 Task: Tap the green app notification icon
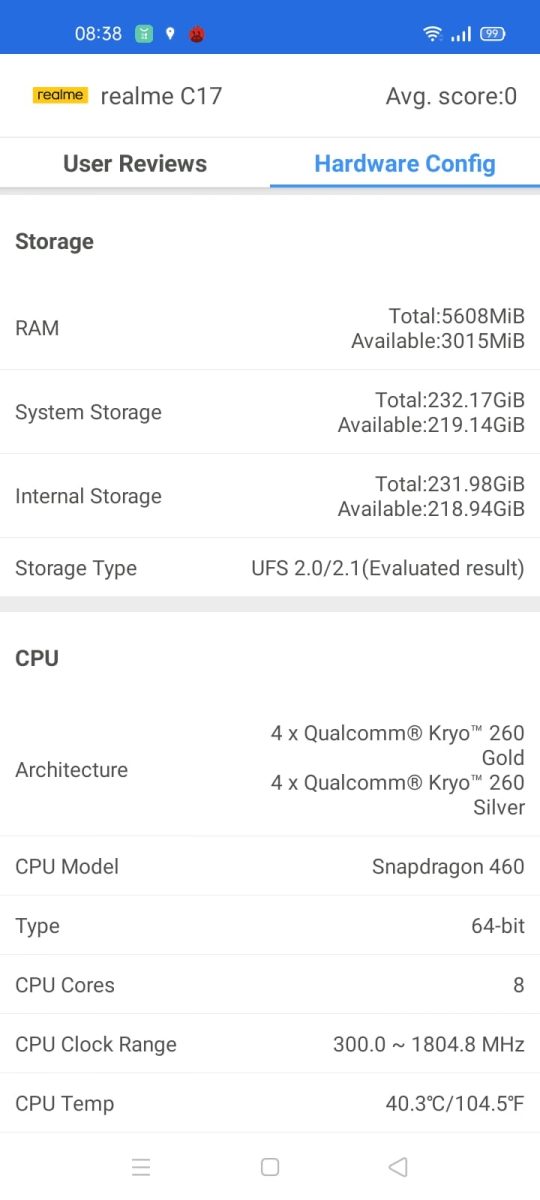[x=145, y=34]
